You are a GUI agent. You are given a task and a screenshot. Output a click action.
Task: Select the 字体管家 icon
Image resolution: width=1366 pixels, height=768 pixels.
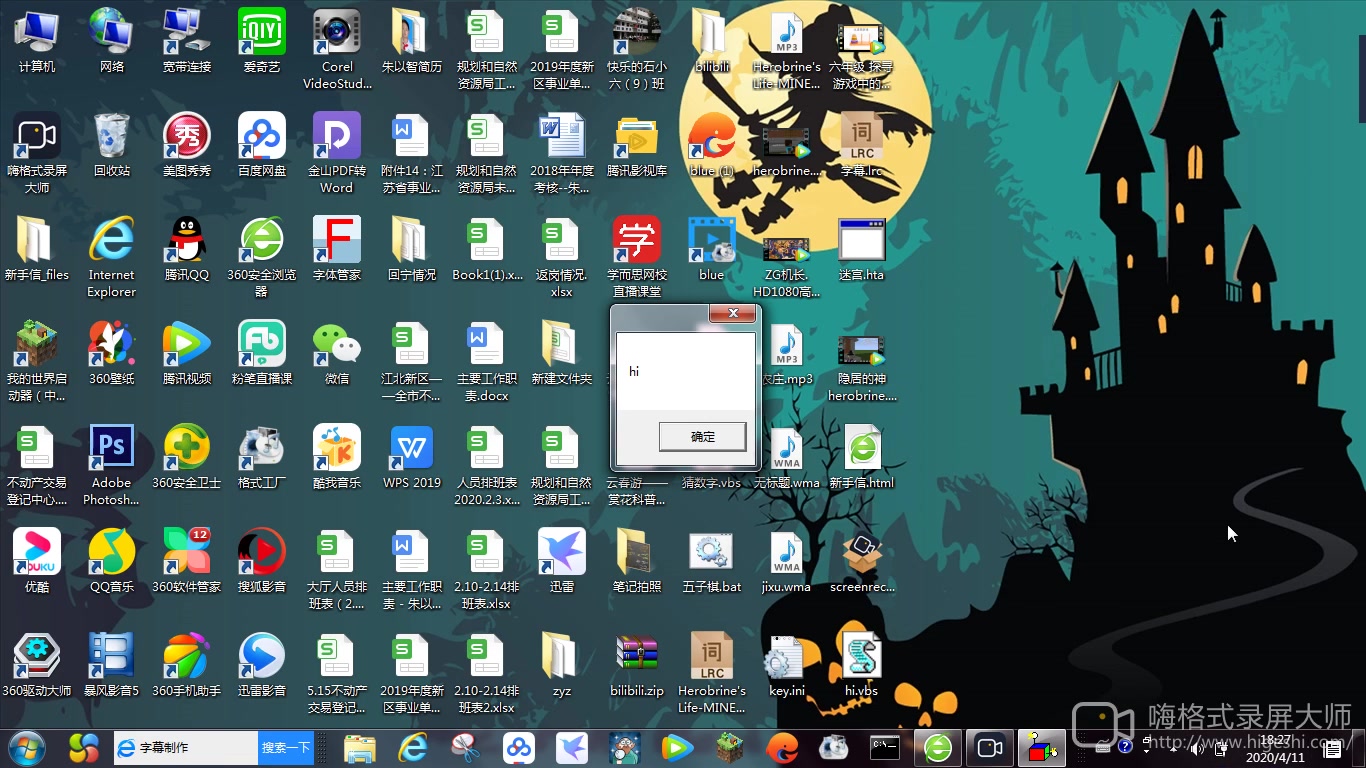tap(337, 249)
